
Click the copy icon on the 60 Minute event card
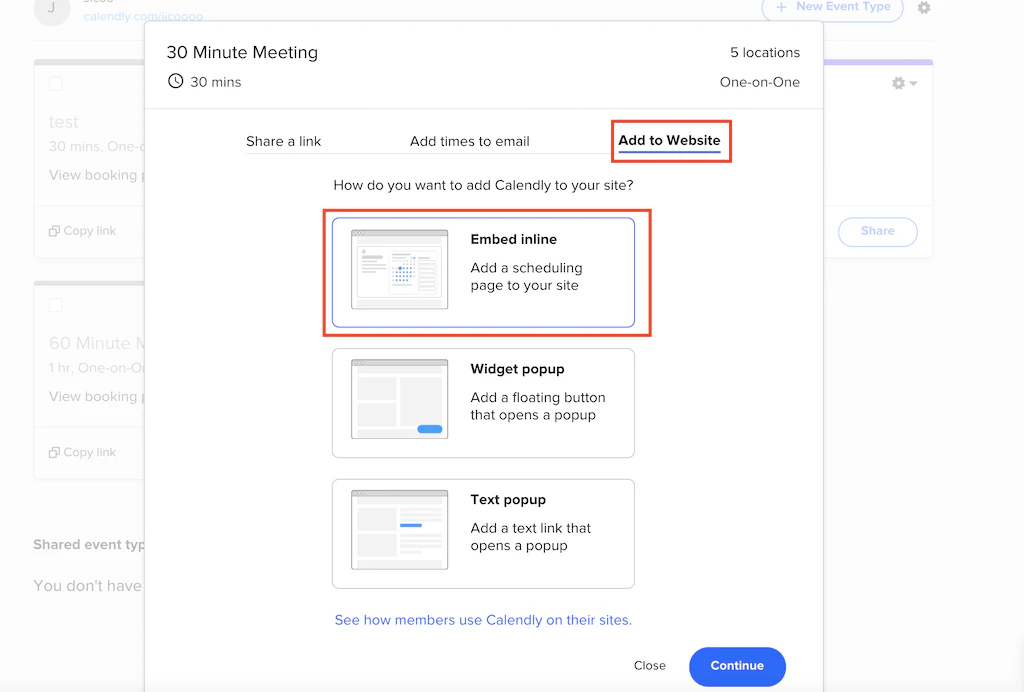pos(55,452)
